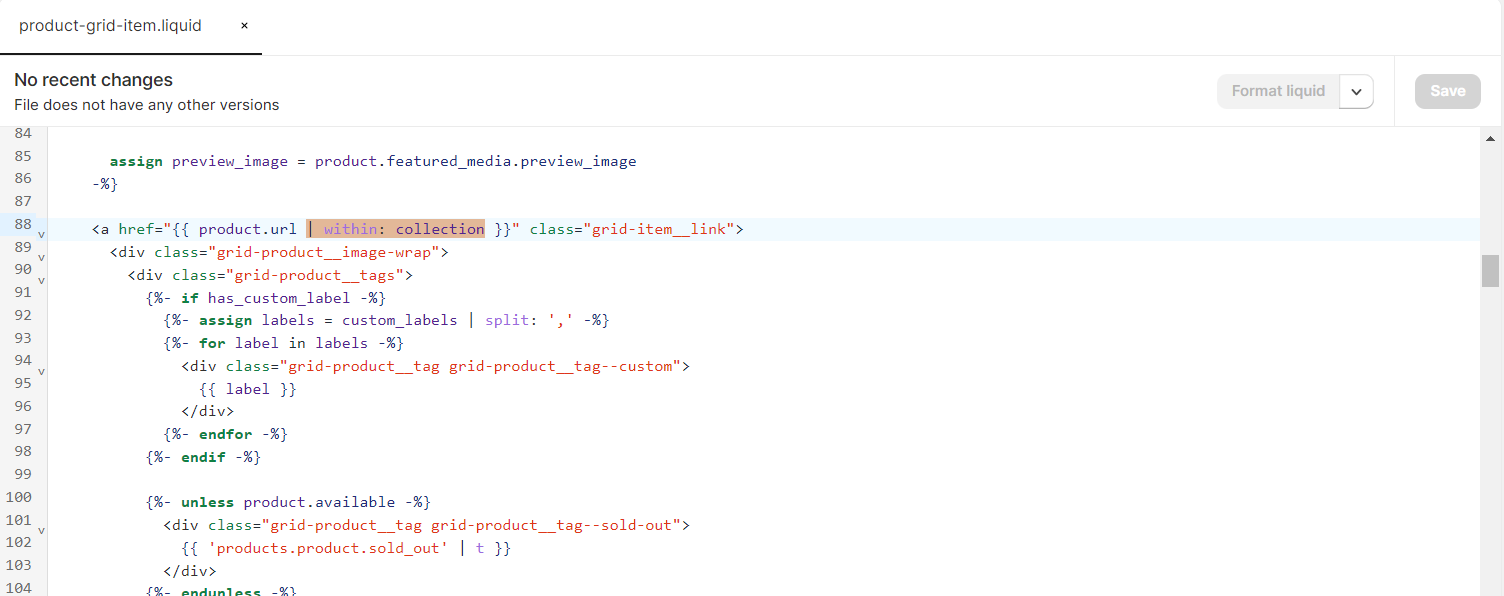
Task: Close the product-grid-item.liquid tab
Action: coord(244,26)
